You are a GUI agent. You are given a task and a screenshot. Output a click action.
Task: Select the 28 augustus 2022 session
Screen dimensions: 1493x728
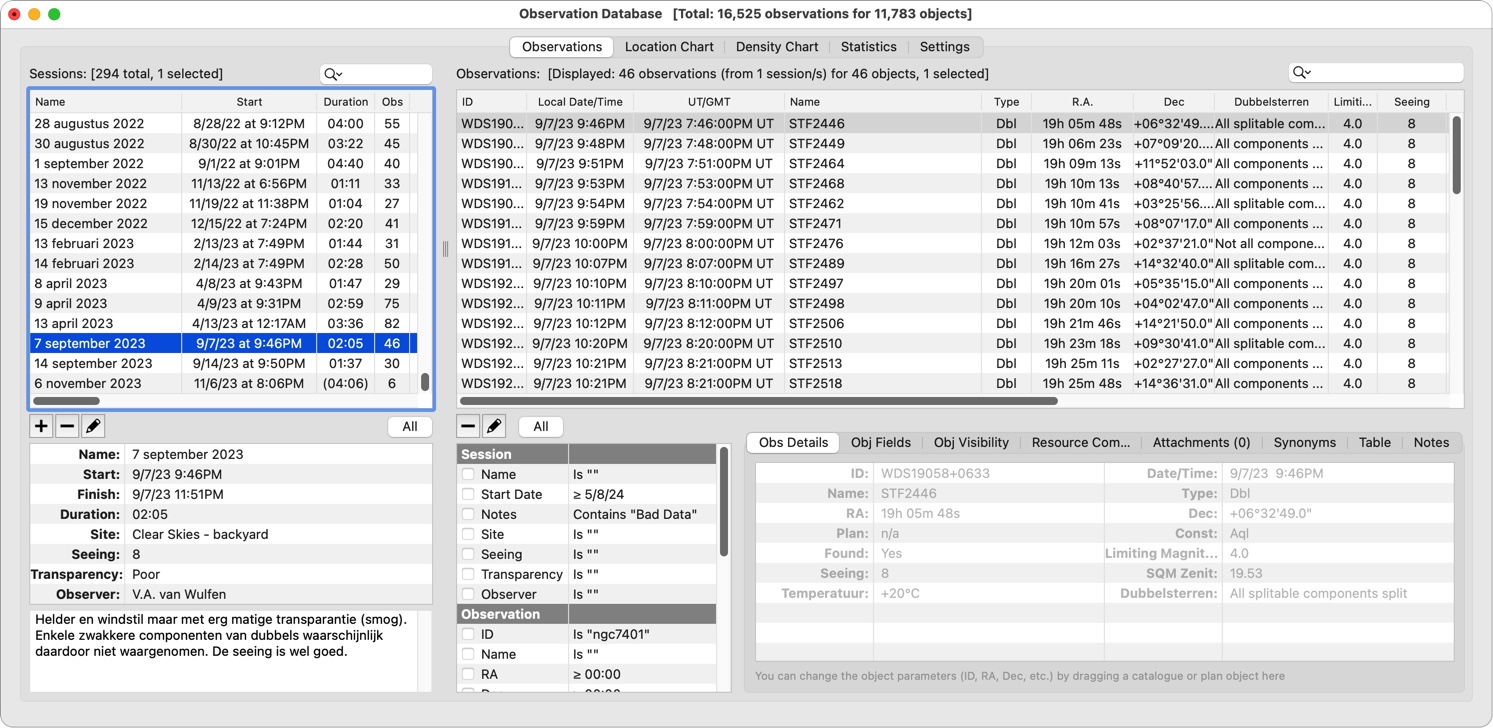224,123
